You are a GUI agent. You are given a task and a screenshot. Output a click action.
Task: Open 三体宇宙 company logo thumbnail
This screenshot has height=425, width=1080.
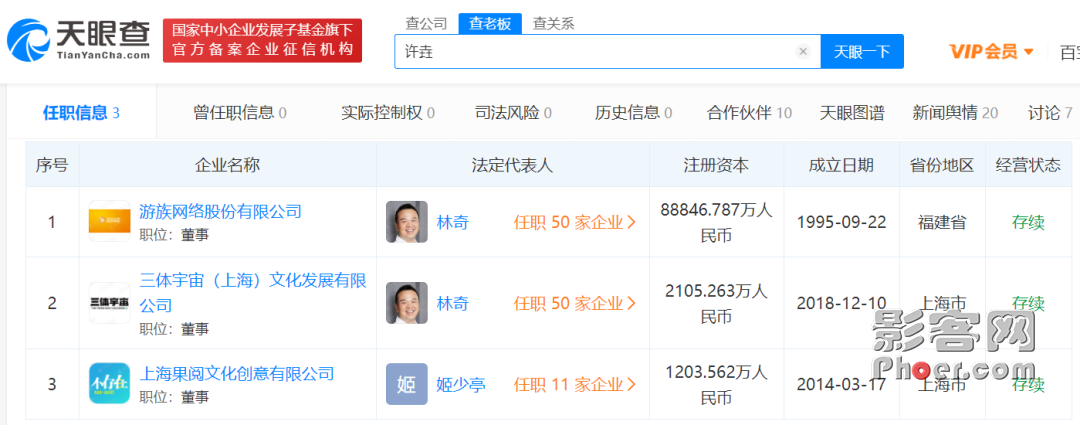[x=110, y=303]
